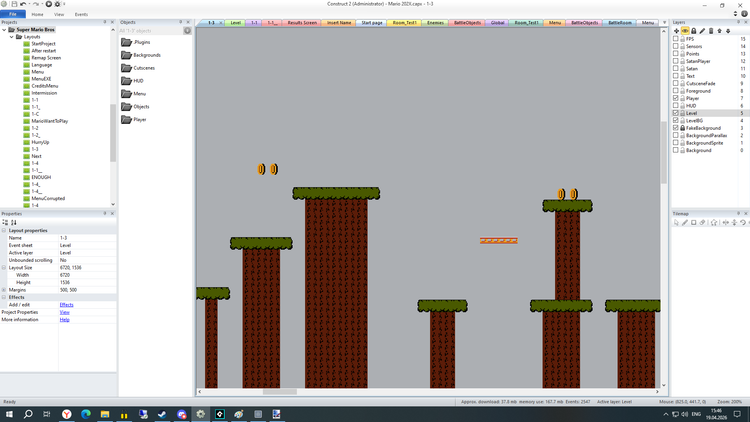Screen dimensions: 750x422
Task: Open the File menu
Action: 13,14
